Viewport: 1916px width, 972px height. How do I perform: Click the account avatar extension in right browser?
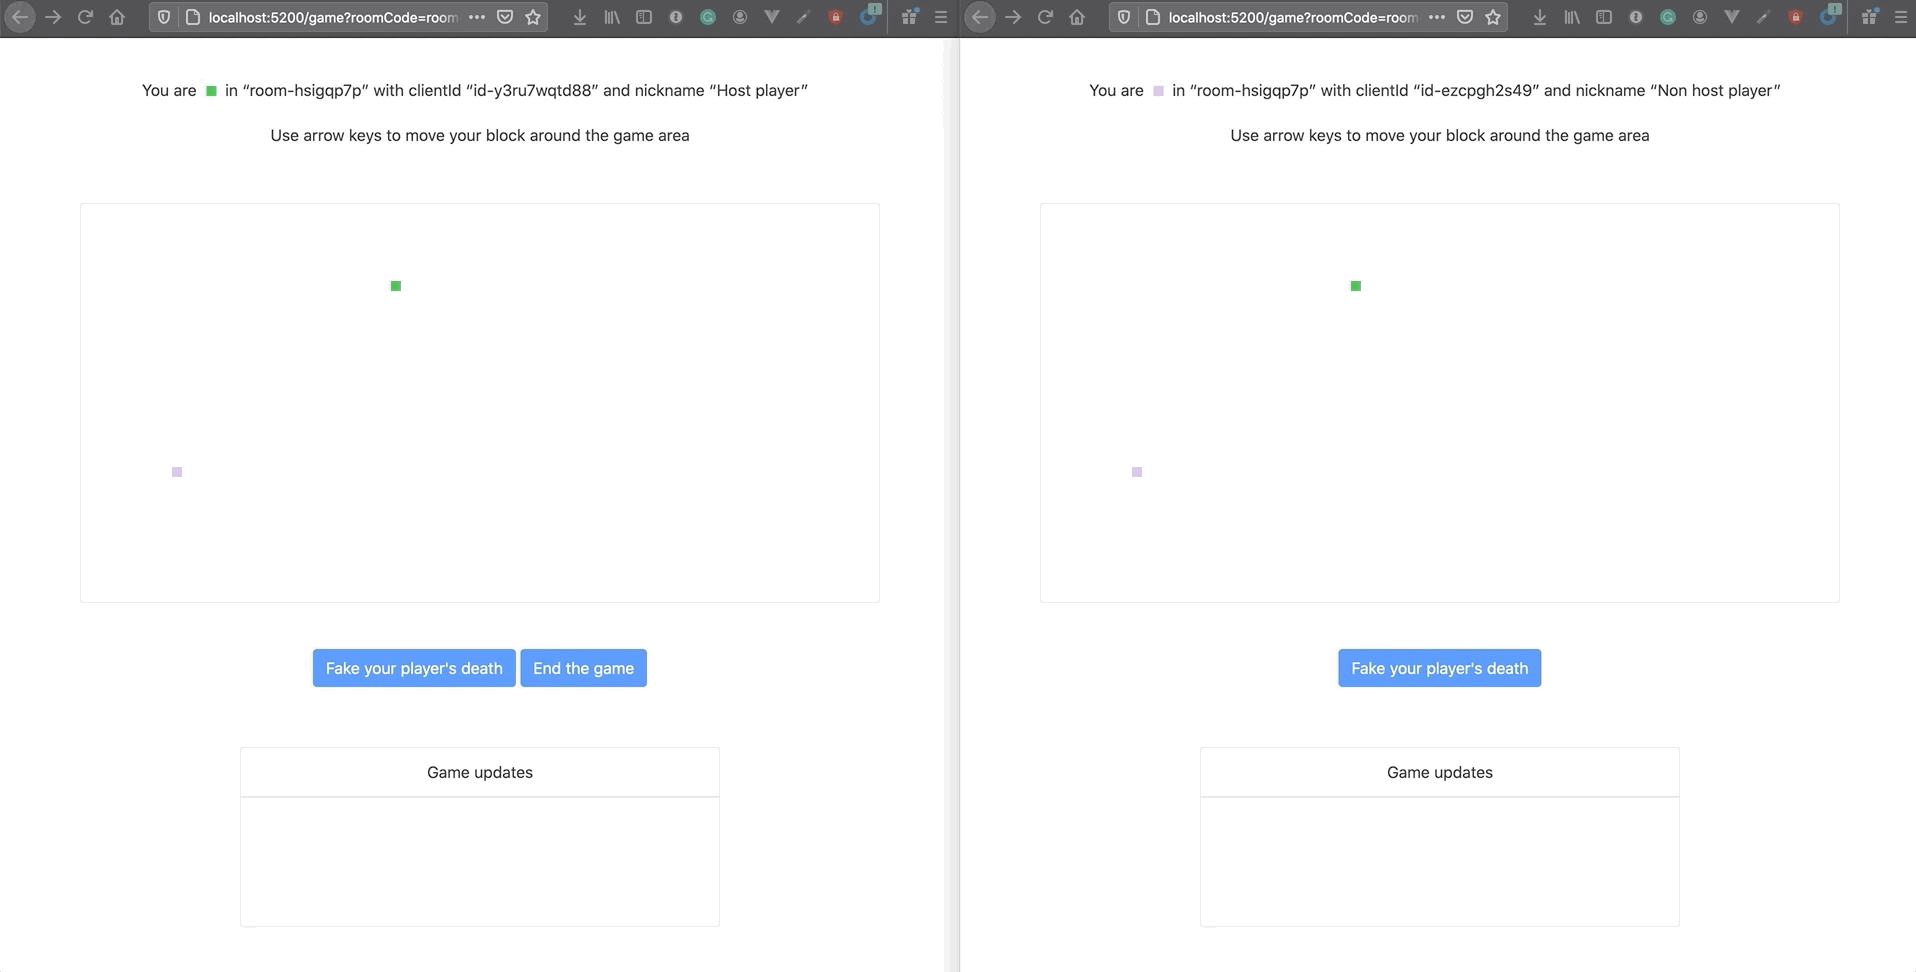point(1700,17)
